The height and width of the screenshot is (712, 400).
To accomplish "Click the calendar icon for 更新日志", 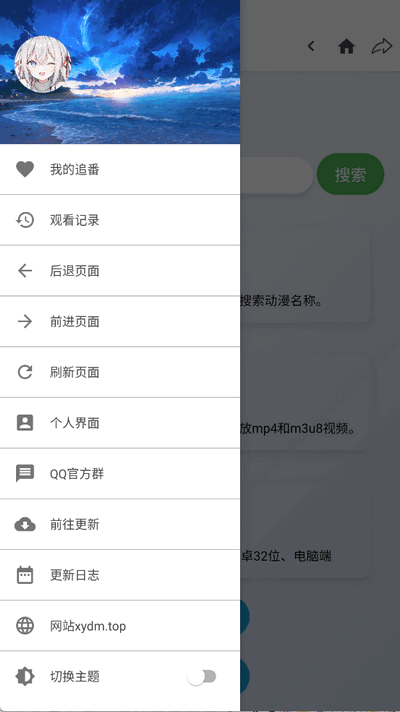I will pyautogui.click(x=25, y=575).
